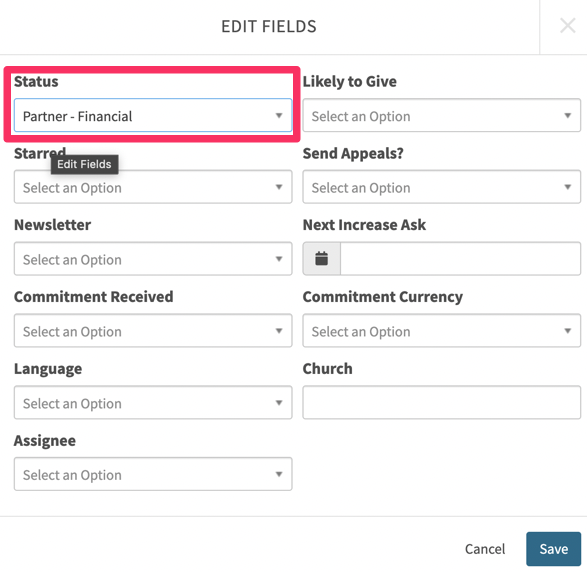This screenshot has height=572, width=587.
Task: Click the arrow icon on Language dropdown
Action: 279,403
